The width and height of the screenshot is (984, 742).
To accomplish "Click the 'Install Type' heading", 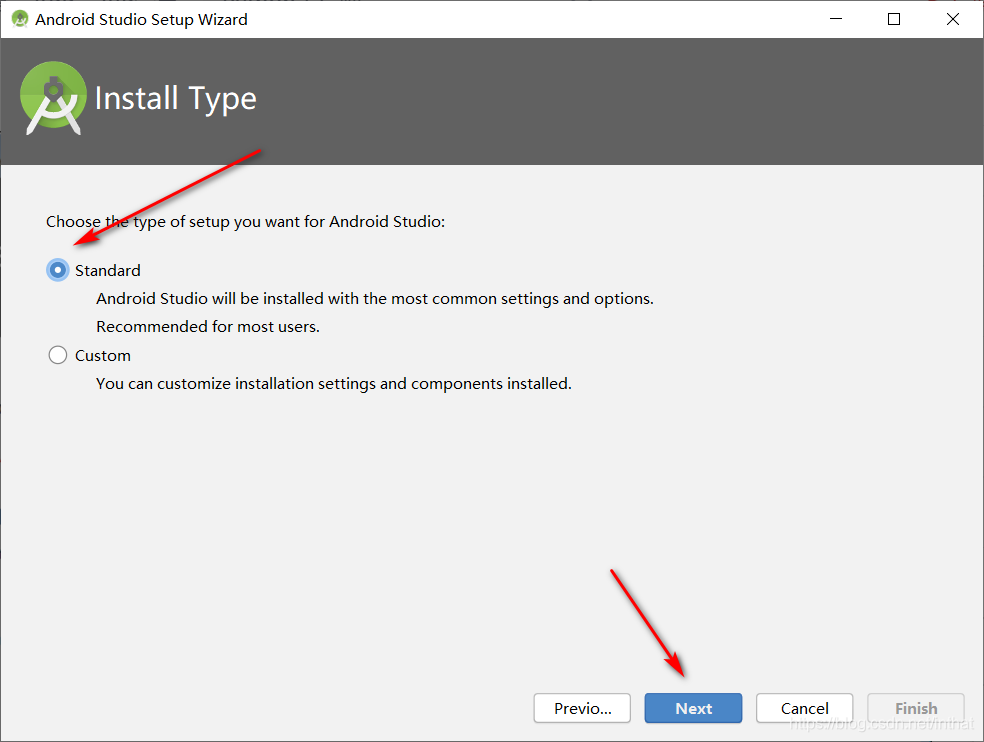I will pyautogui.click(x=176, y=99).
